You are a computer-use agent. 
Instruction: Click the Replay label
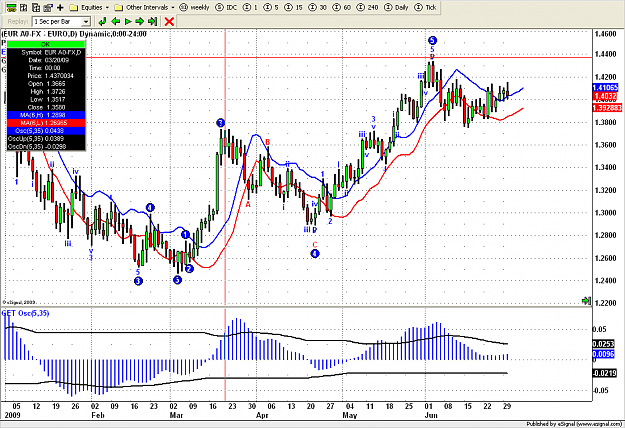(18, 22)
